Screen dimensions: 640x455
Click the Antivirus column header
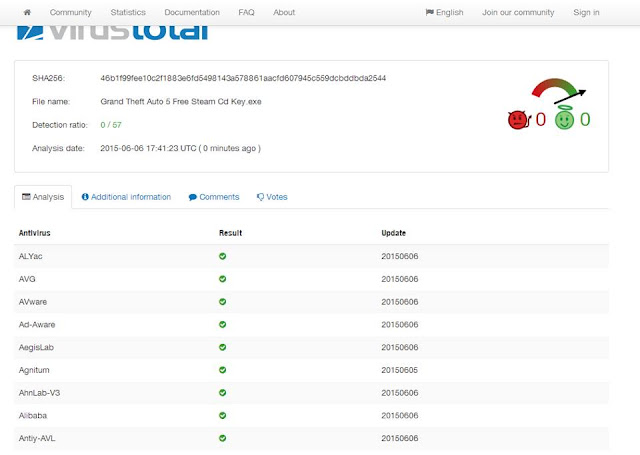coord(35,233)
